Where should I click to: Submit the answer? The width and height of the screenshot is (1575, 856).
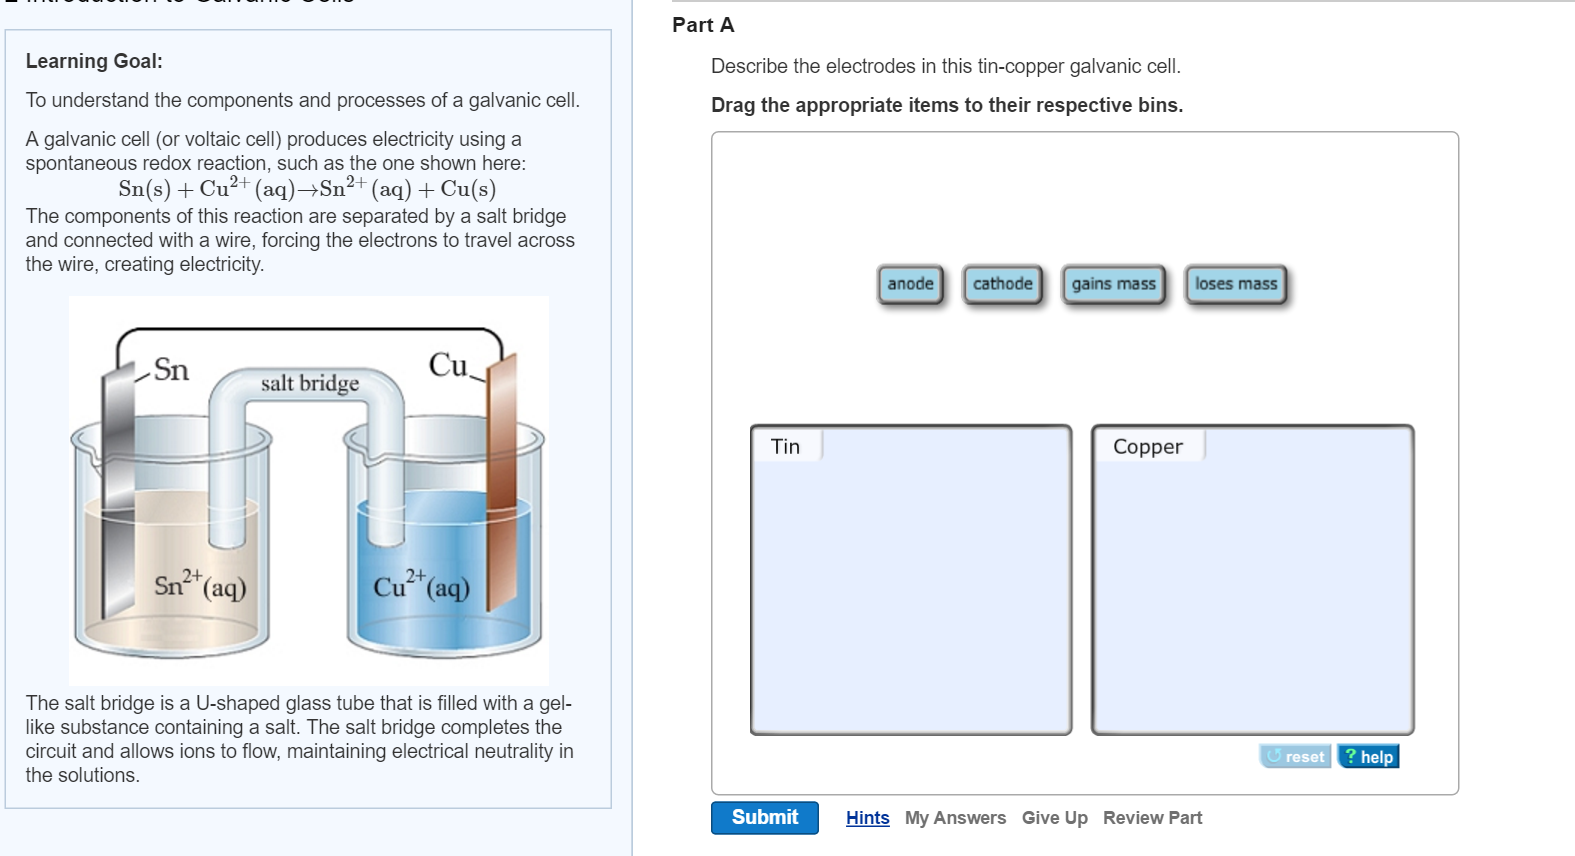click(x=764, y=817)
